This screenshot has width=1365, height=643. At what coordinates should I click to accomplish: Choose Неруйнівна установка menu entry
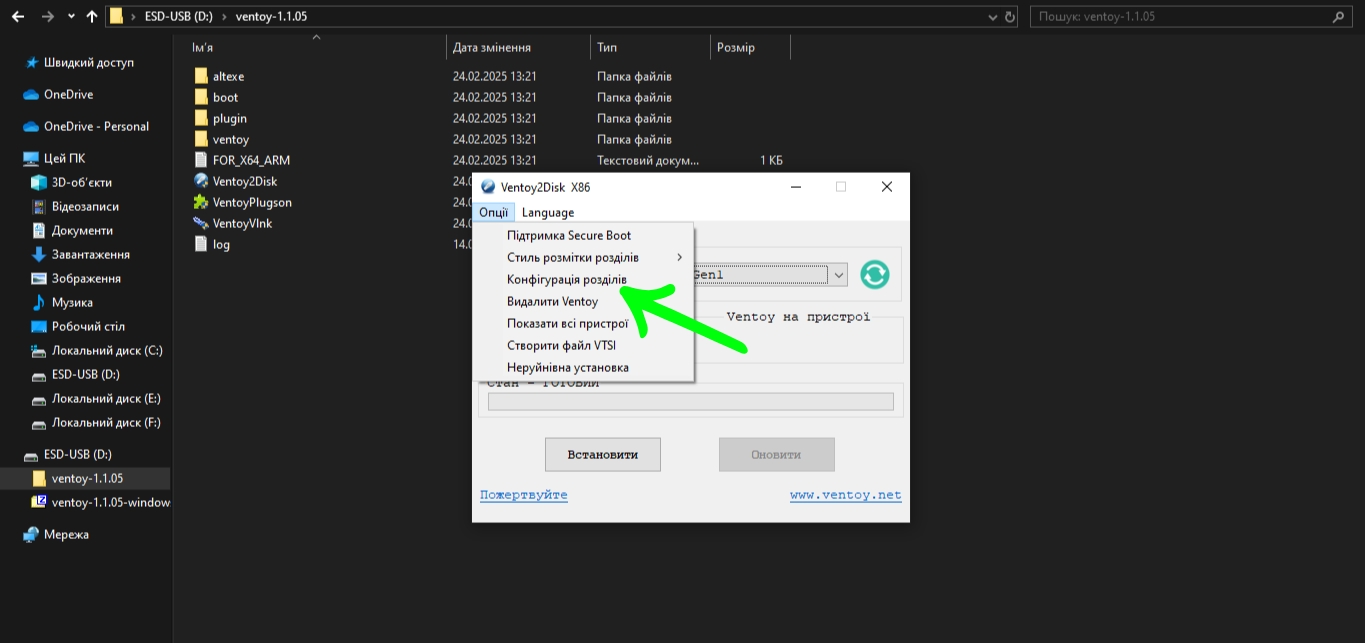(x=583, y=367)
